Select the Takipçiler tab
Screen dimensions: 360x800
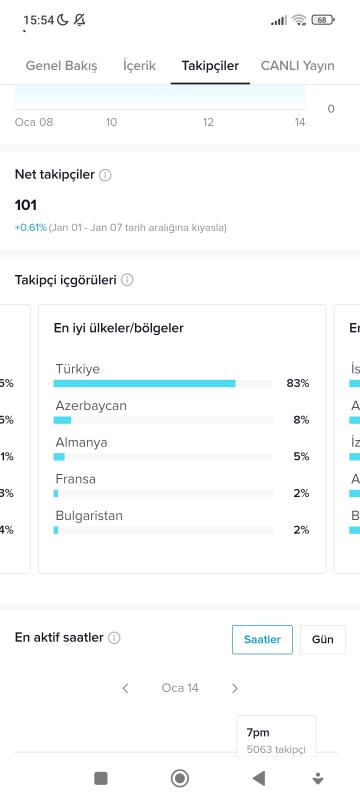(x=210, y=66)
